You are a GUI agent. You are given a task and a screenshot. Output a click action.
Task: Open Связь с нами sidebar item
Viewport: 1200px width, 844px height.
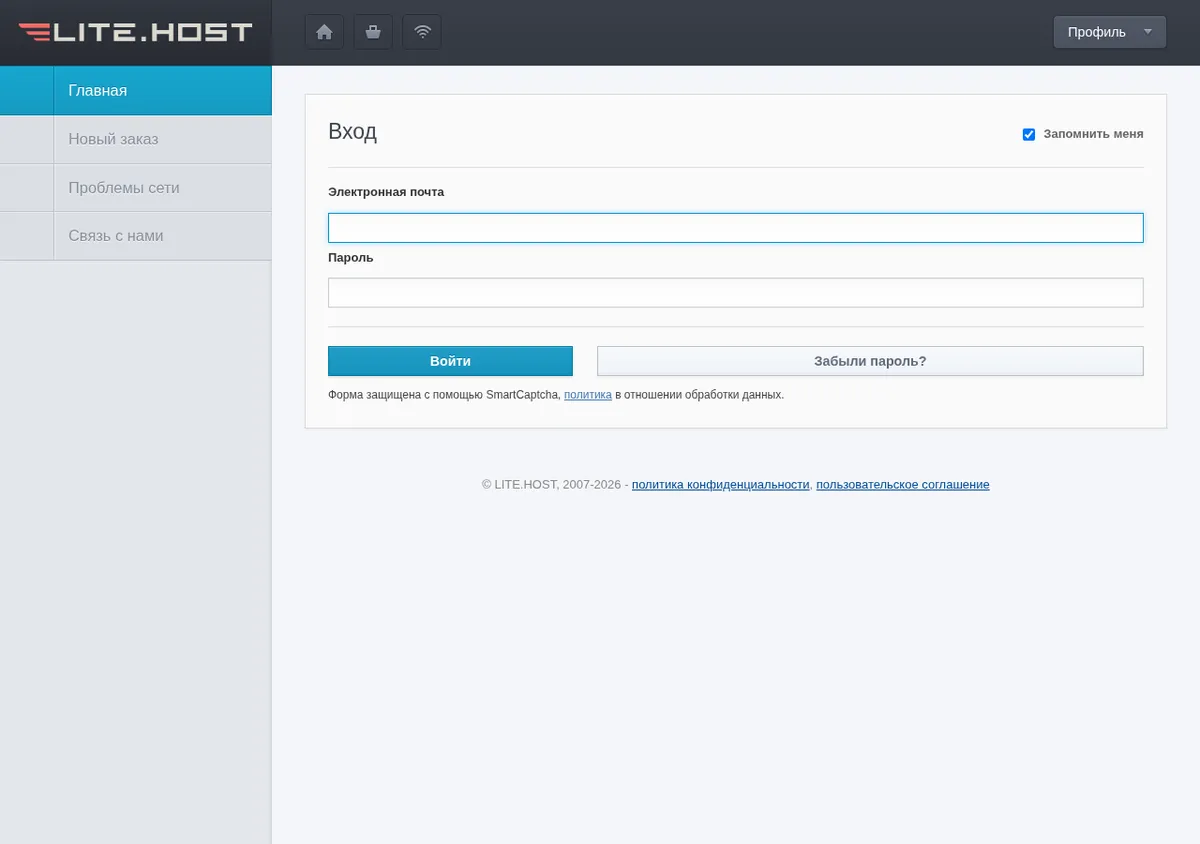(135, 236)
